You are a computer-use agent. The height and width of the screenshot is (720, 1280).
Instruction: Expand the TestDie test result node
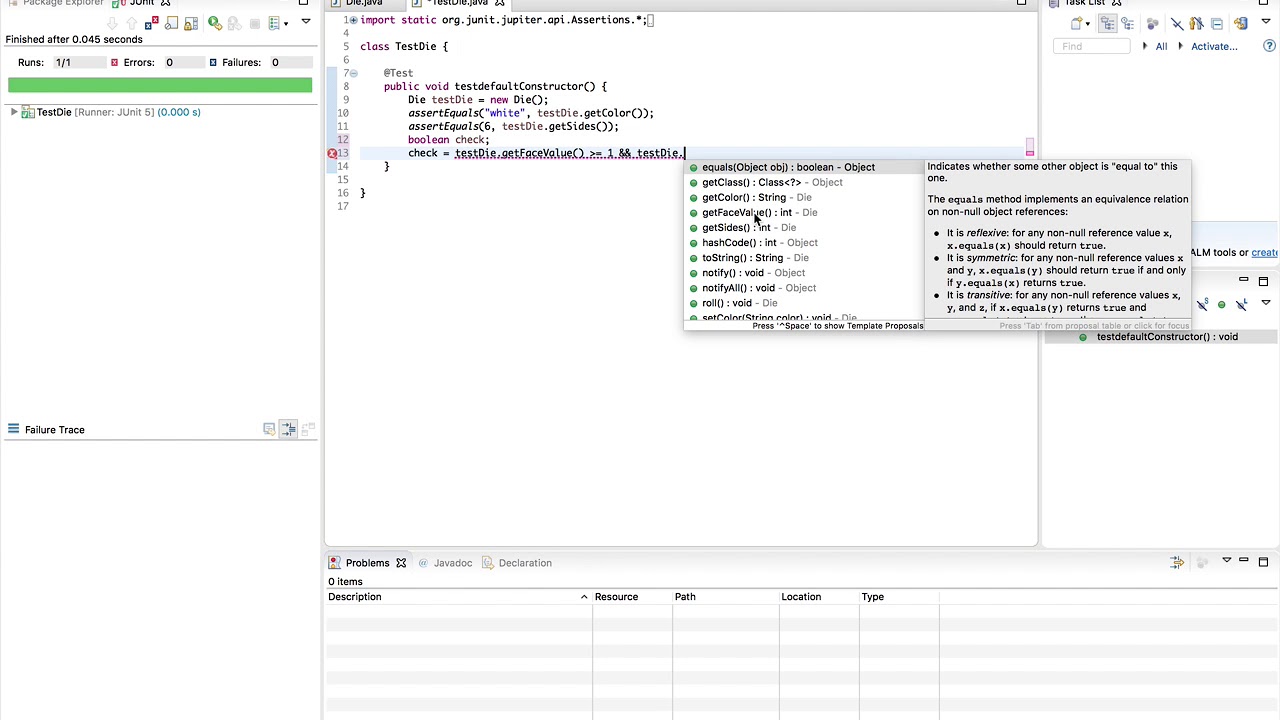pyautogui.click(x=14, y=112)
